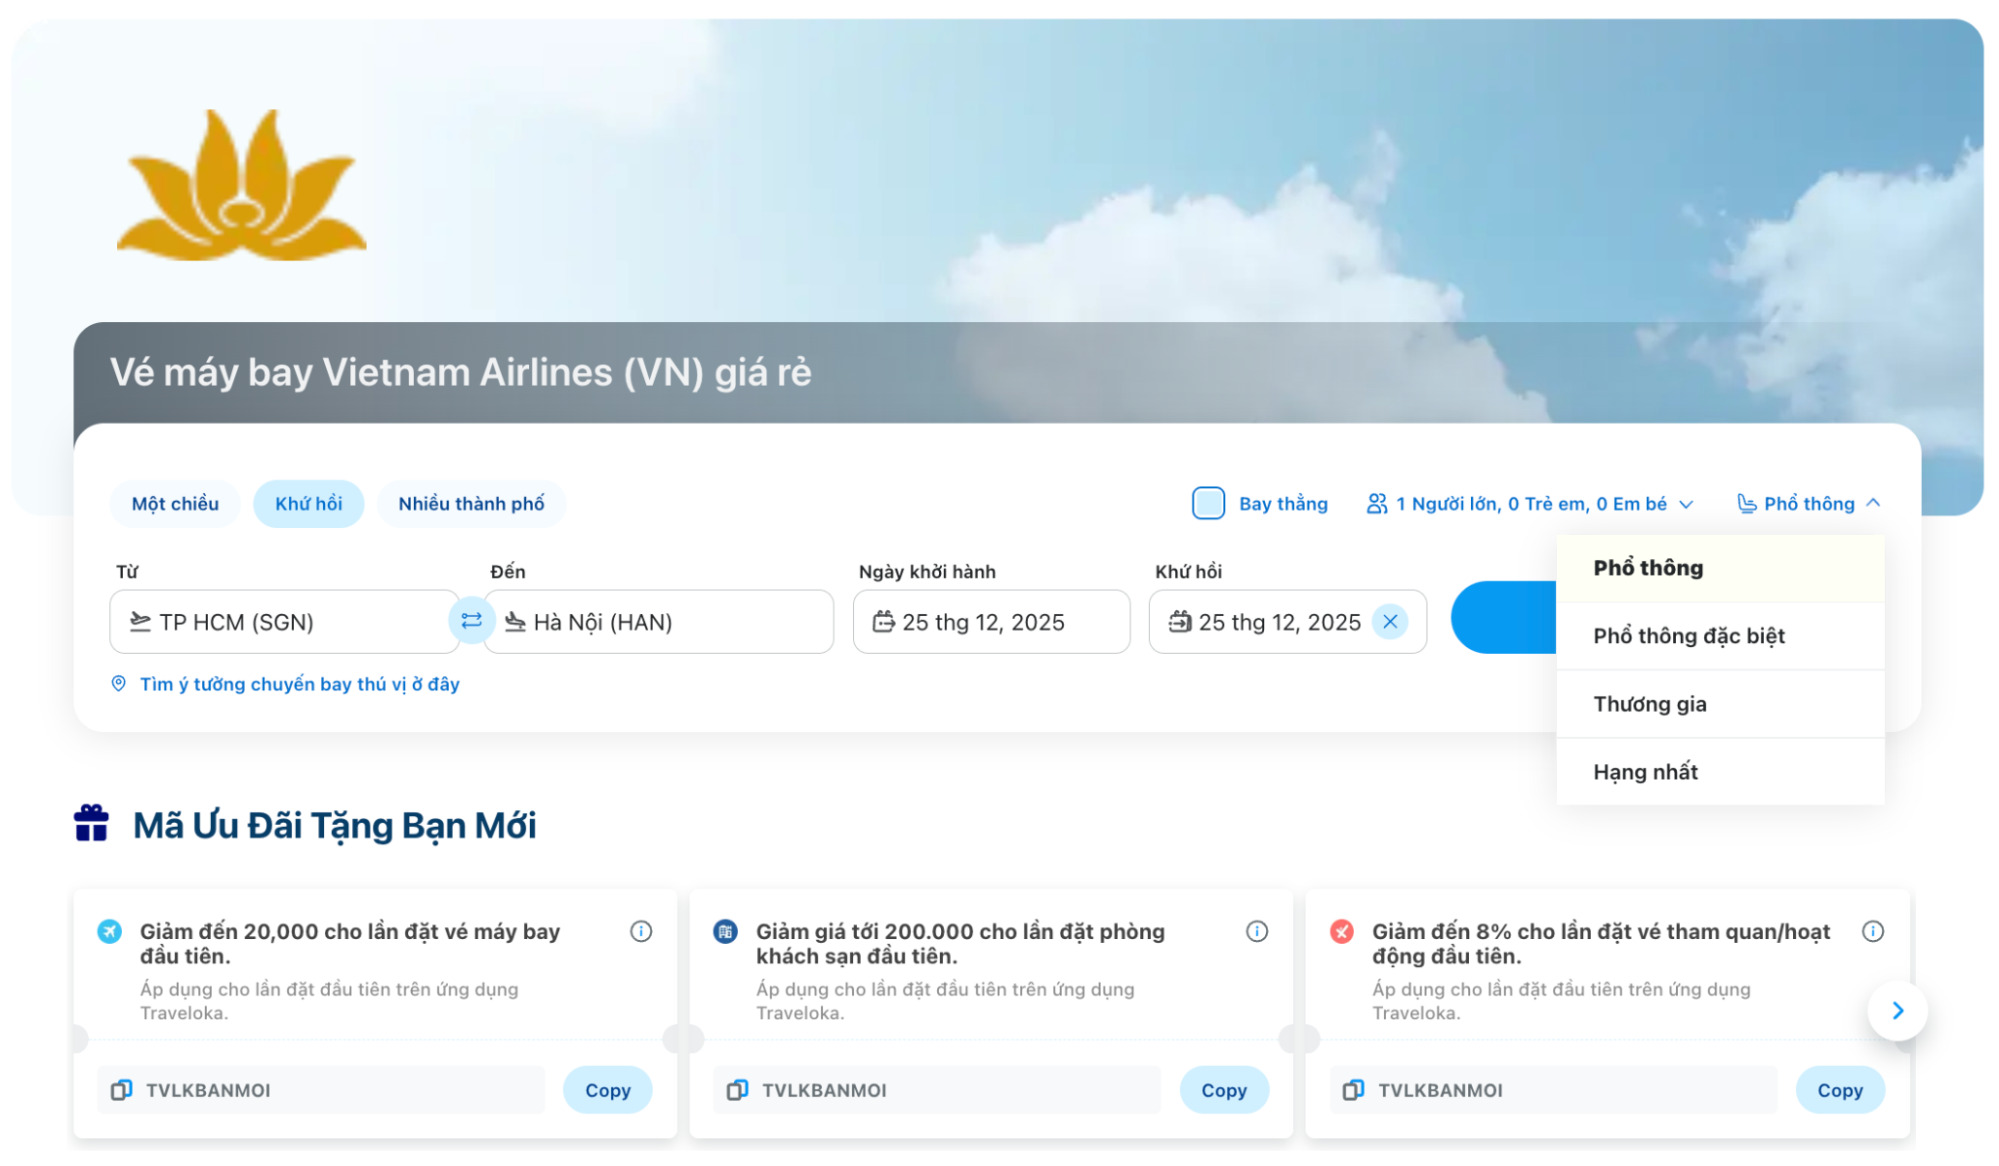Viewport: 1999px width, 1166px height.
Task: Open the departure date picker
Action: (990, 621)
